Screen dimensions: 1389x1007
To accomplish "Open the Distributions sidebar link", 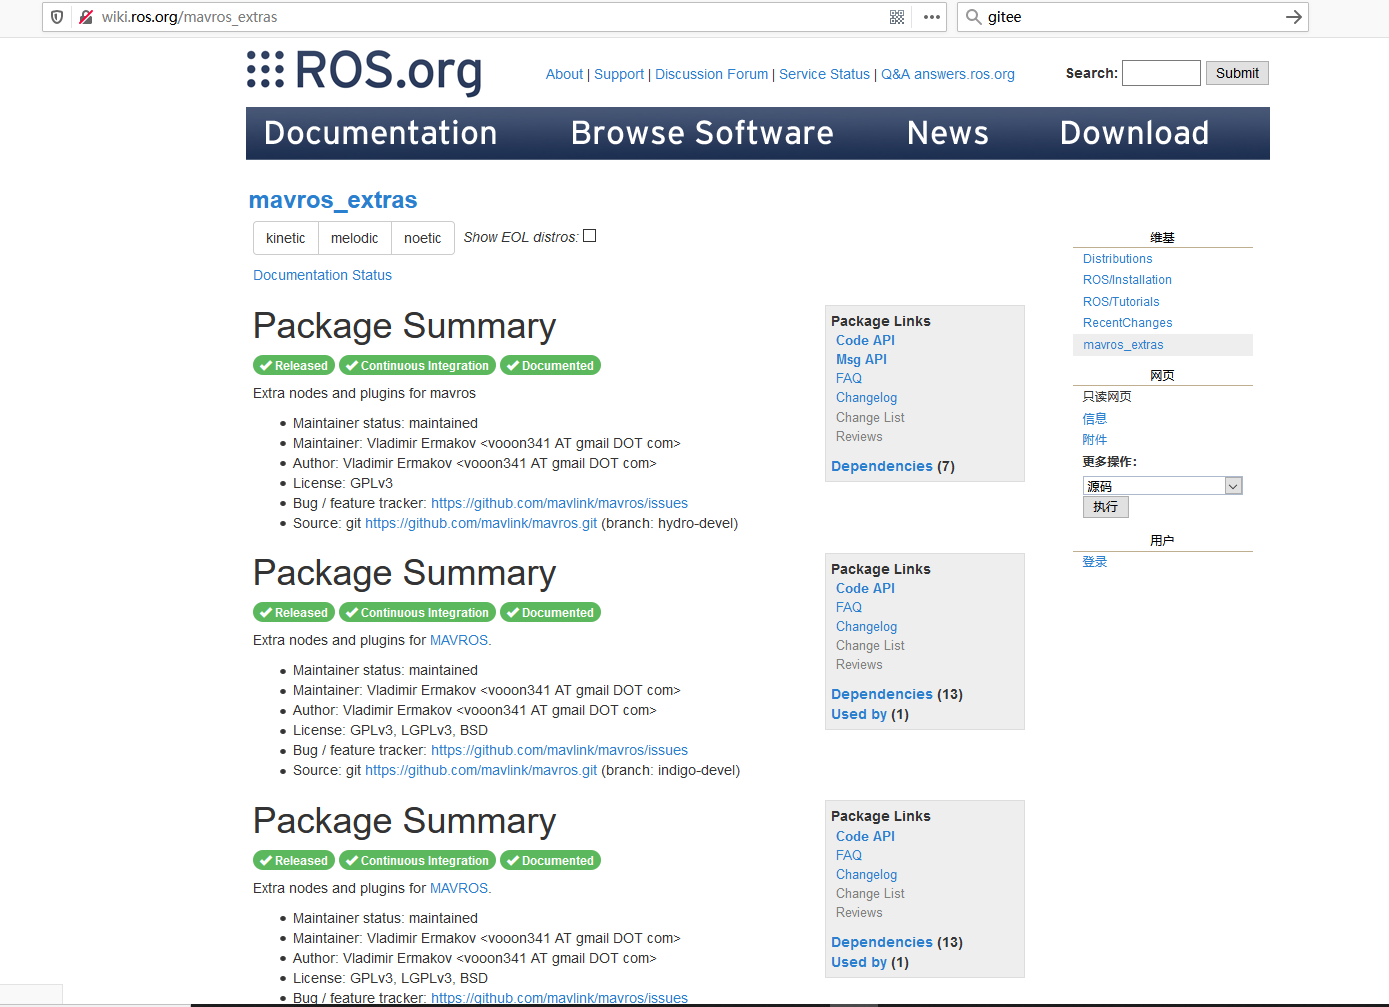I will pos(1117,259).
